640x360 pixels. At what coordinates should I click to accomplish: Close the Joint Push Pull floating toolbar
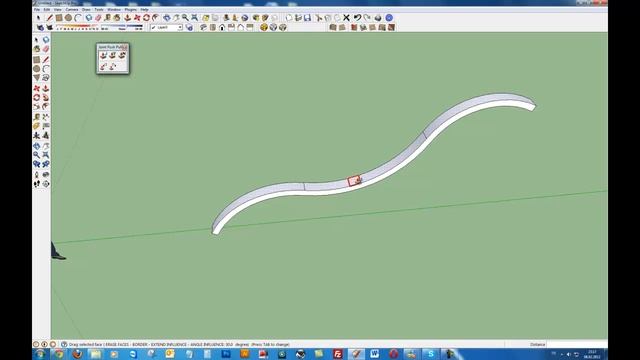125,47
